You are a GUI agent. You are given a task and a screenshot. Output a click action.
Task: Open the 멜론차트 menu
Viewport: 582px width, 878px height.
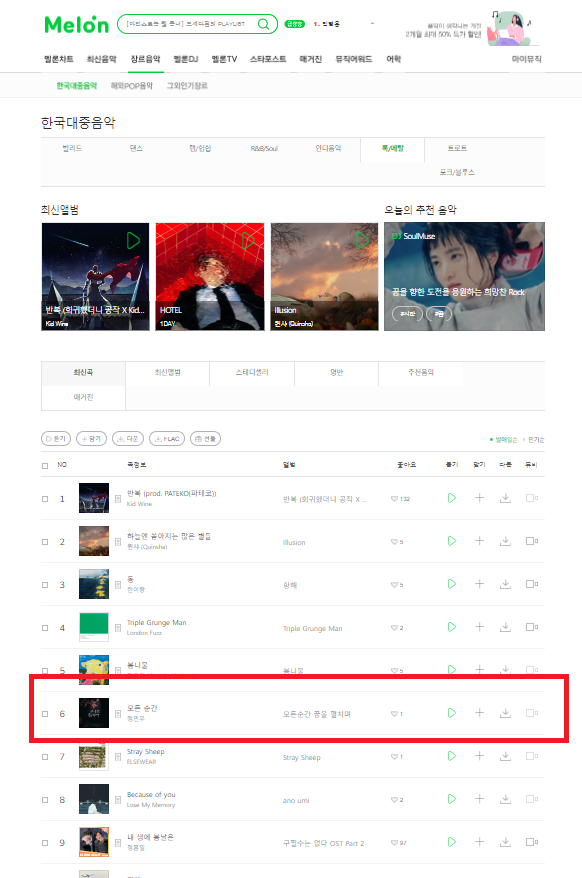(x=59, y=59)
